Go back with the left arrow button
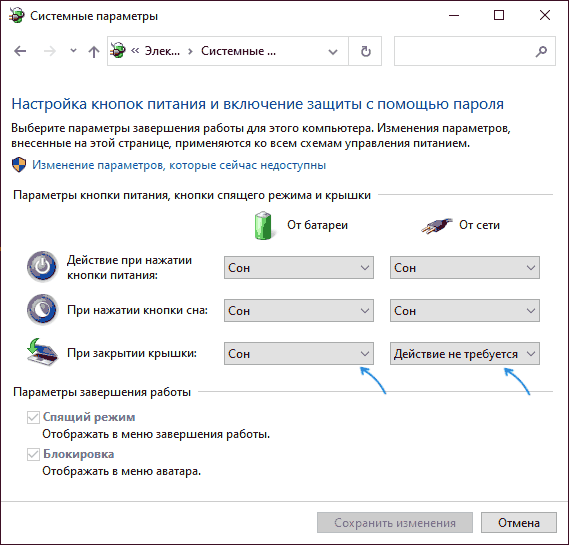The height and width of the screenshot is (545, 569). [20, 51]
